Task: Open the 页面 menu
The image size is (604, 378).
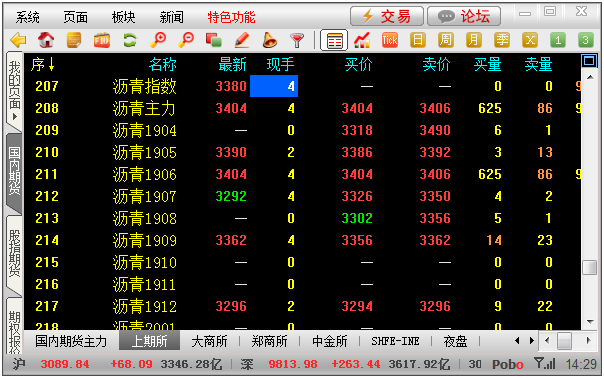Action: (x=76, y=17)
